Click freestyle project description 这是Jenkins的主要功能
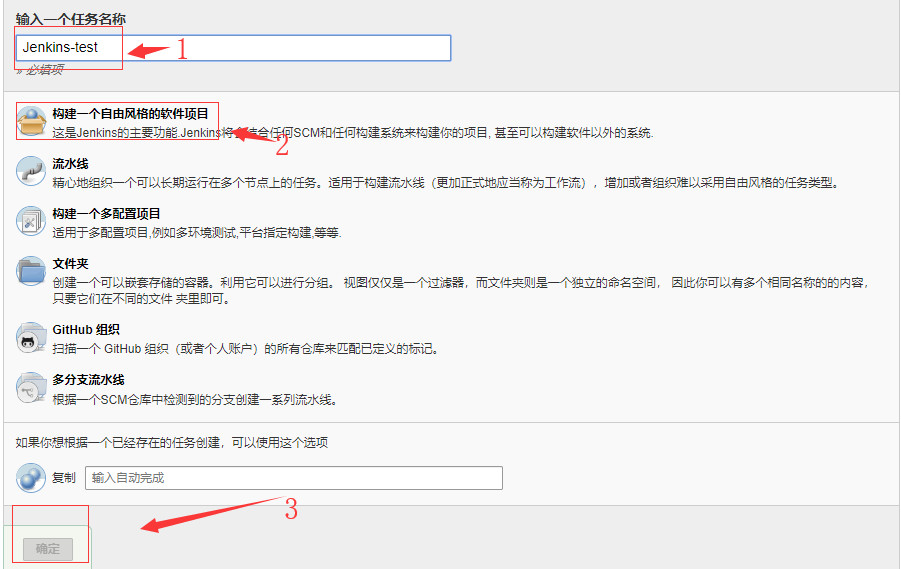Screen dimensions: 901x569 353,133
